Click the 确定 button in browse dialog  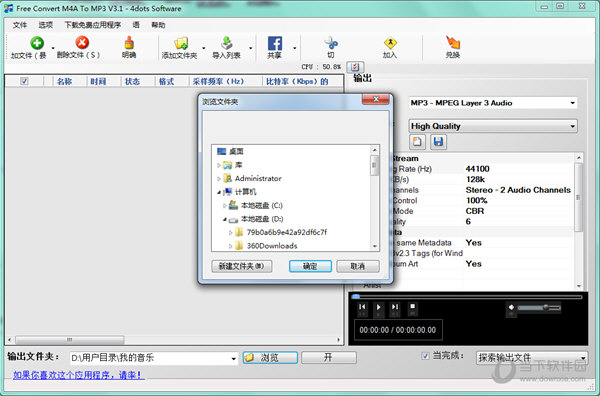click(x=310, y=266)
